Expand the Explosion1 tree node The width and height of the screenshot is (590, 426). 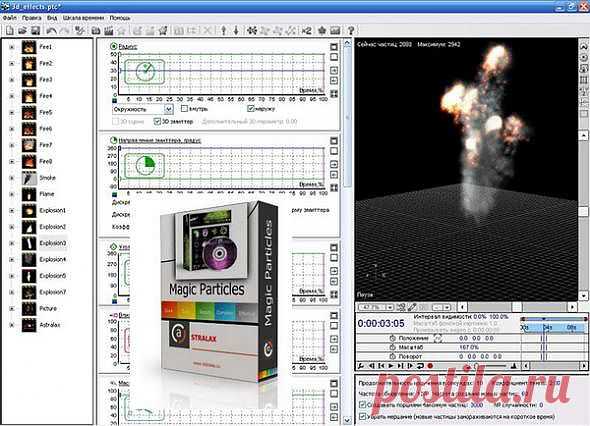(x=12, y=211)
